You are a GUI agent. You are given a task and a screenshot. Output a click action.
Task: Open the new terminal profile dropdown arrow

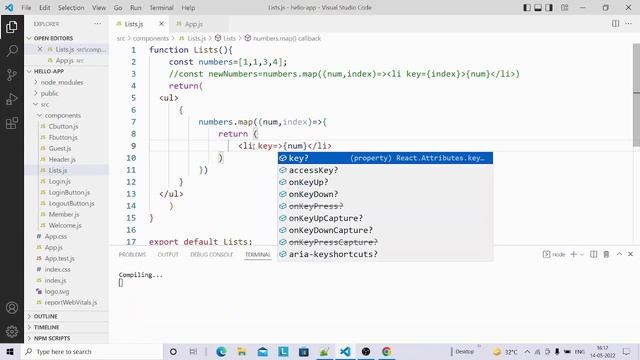click(x=582, y=254)
